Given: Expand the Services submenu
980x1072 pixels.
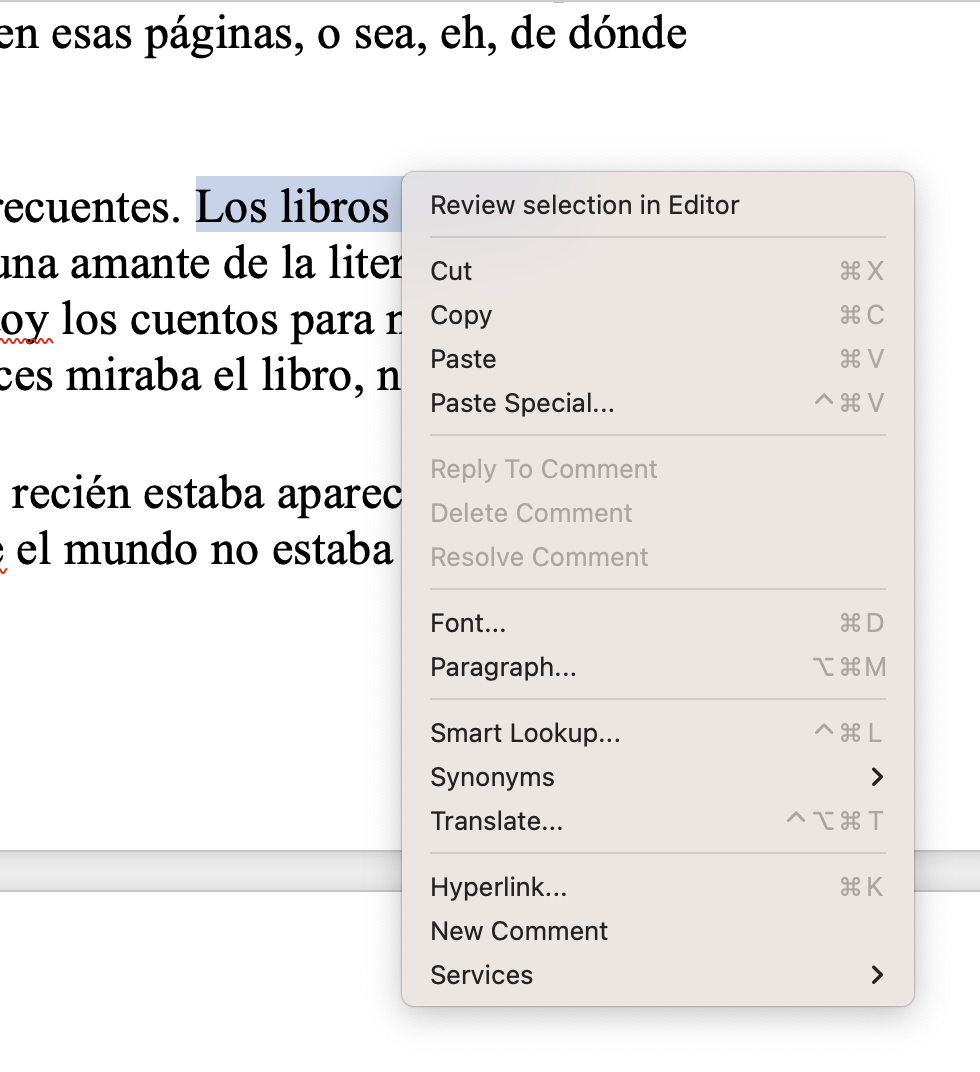Looking at the screenshot, I should click(x=657, y=974).
